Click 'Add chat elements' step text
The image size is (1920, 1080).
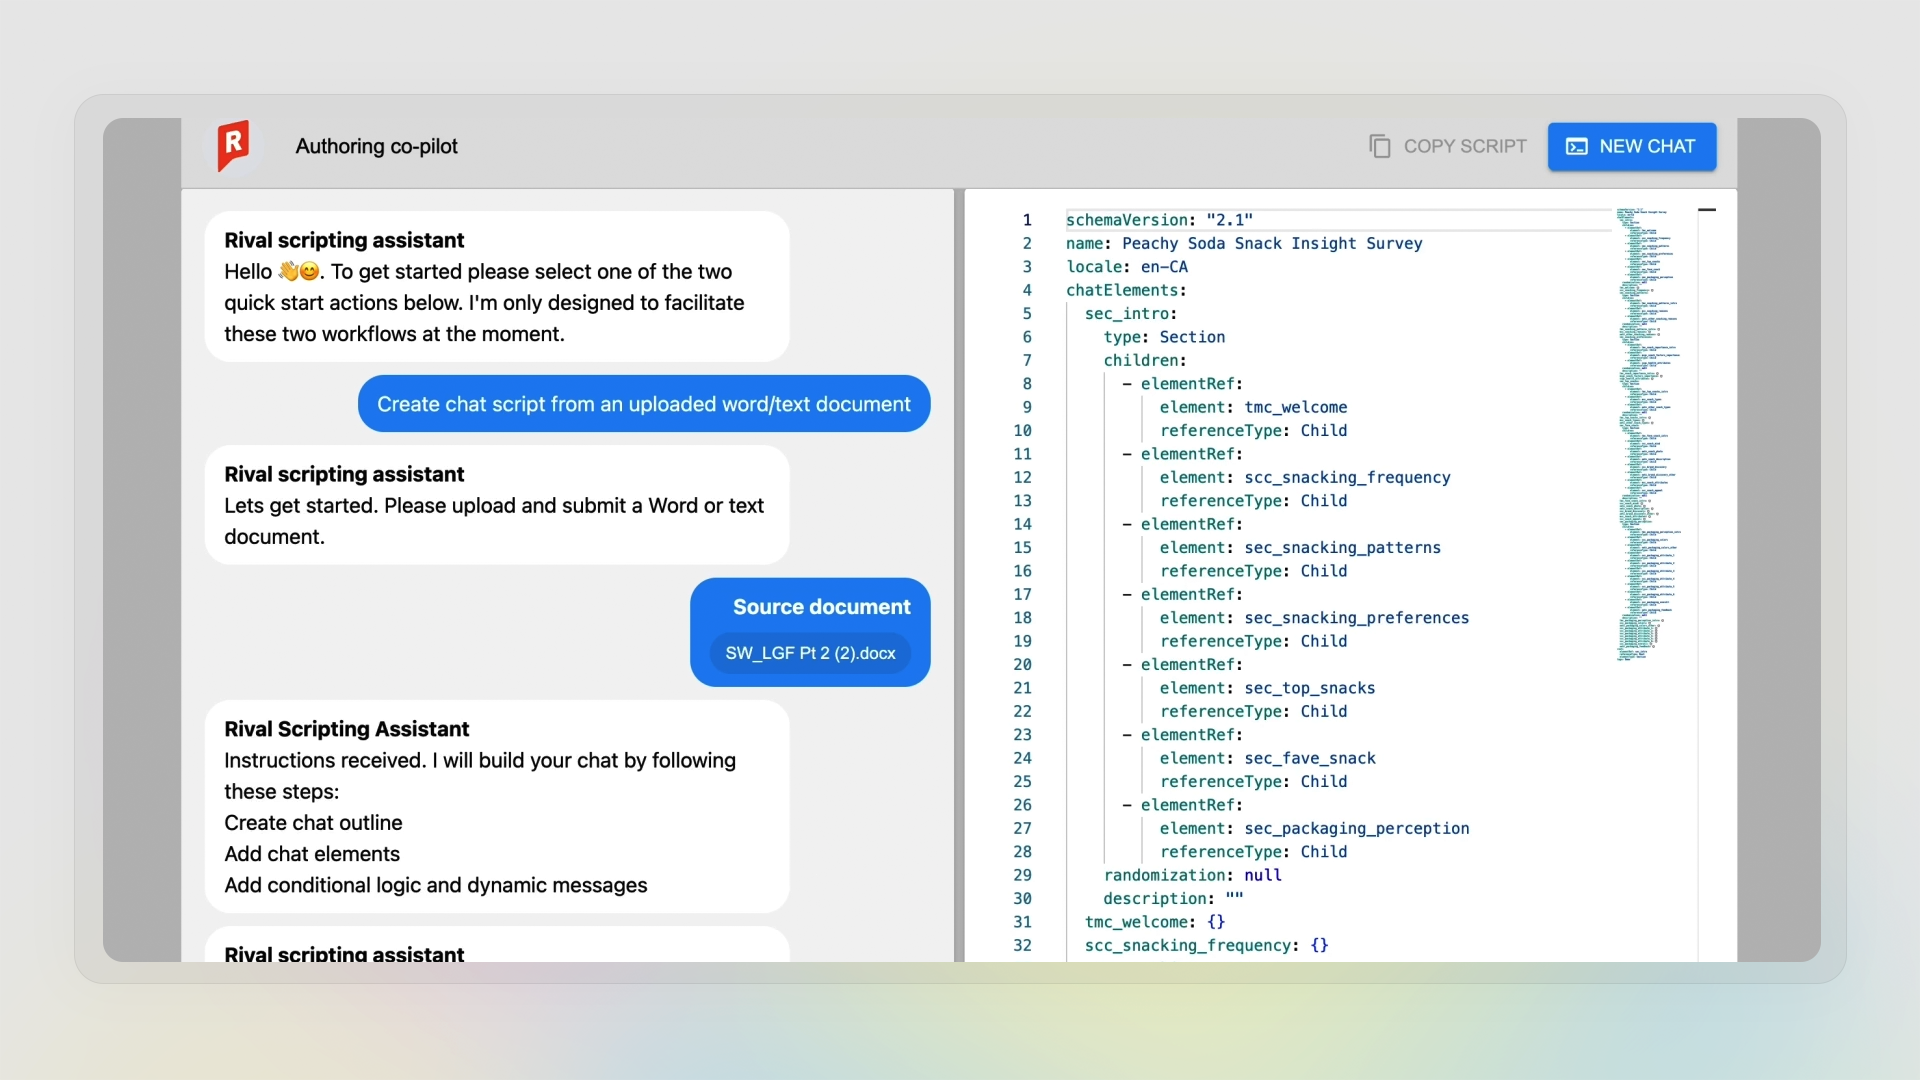click(x=312, y=854)
